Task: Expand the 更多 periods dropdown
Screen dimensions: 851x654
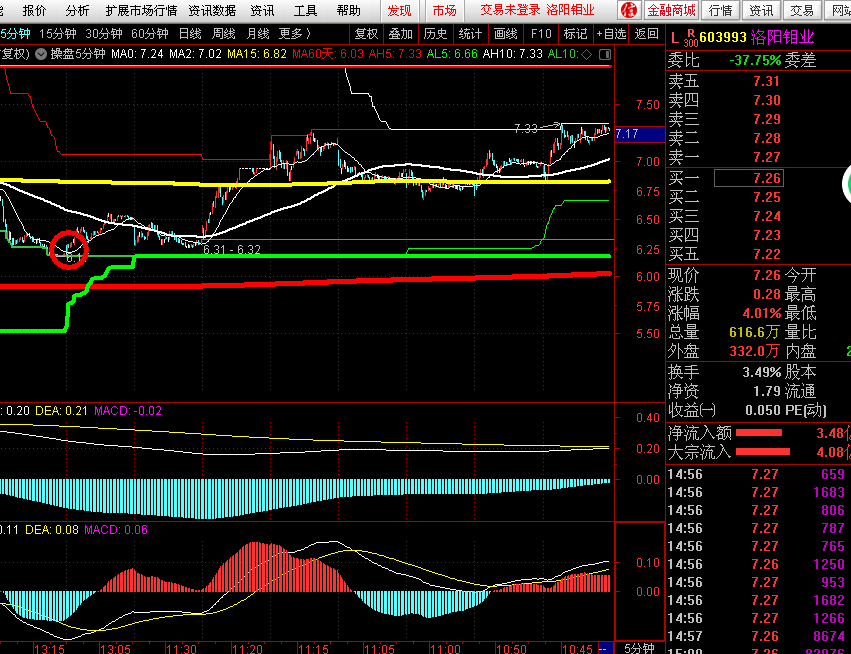Action: 293,33
